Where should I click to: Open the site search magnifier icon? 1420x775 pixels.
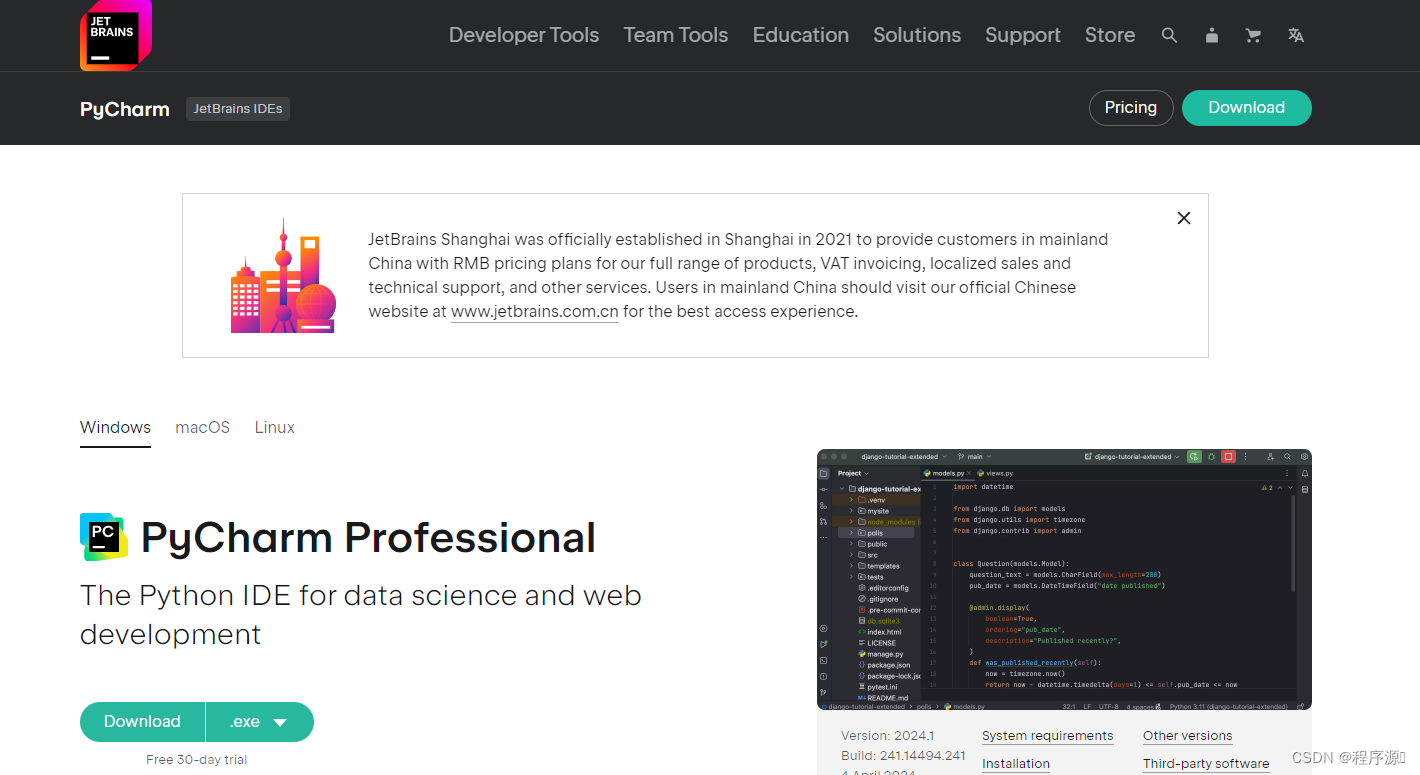1169,35
